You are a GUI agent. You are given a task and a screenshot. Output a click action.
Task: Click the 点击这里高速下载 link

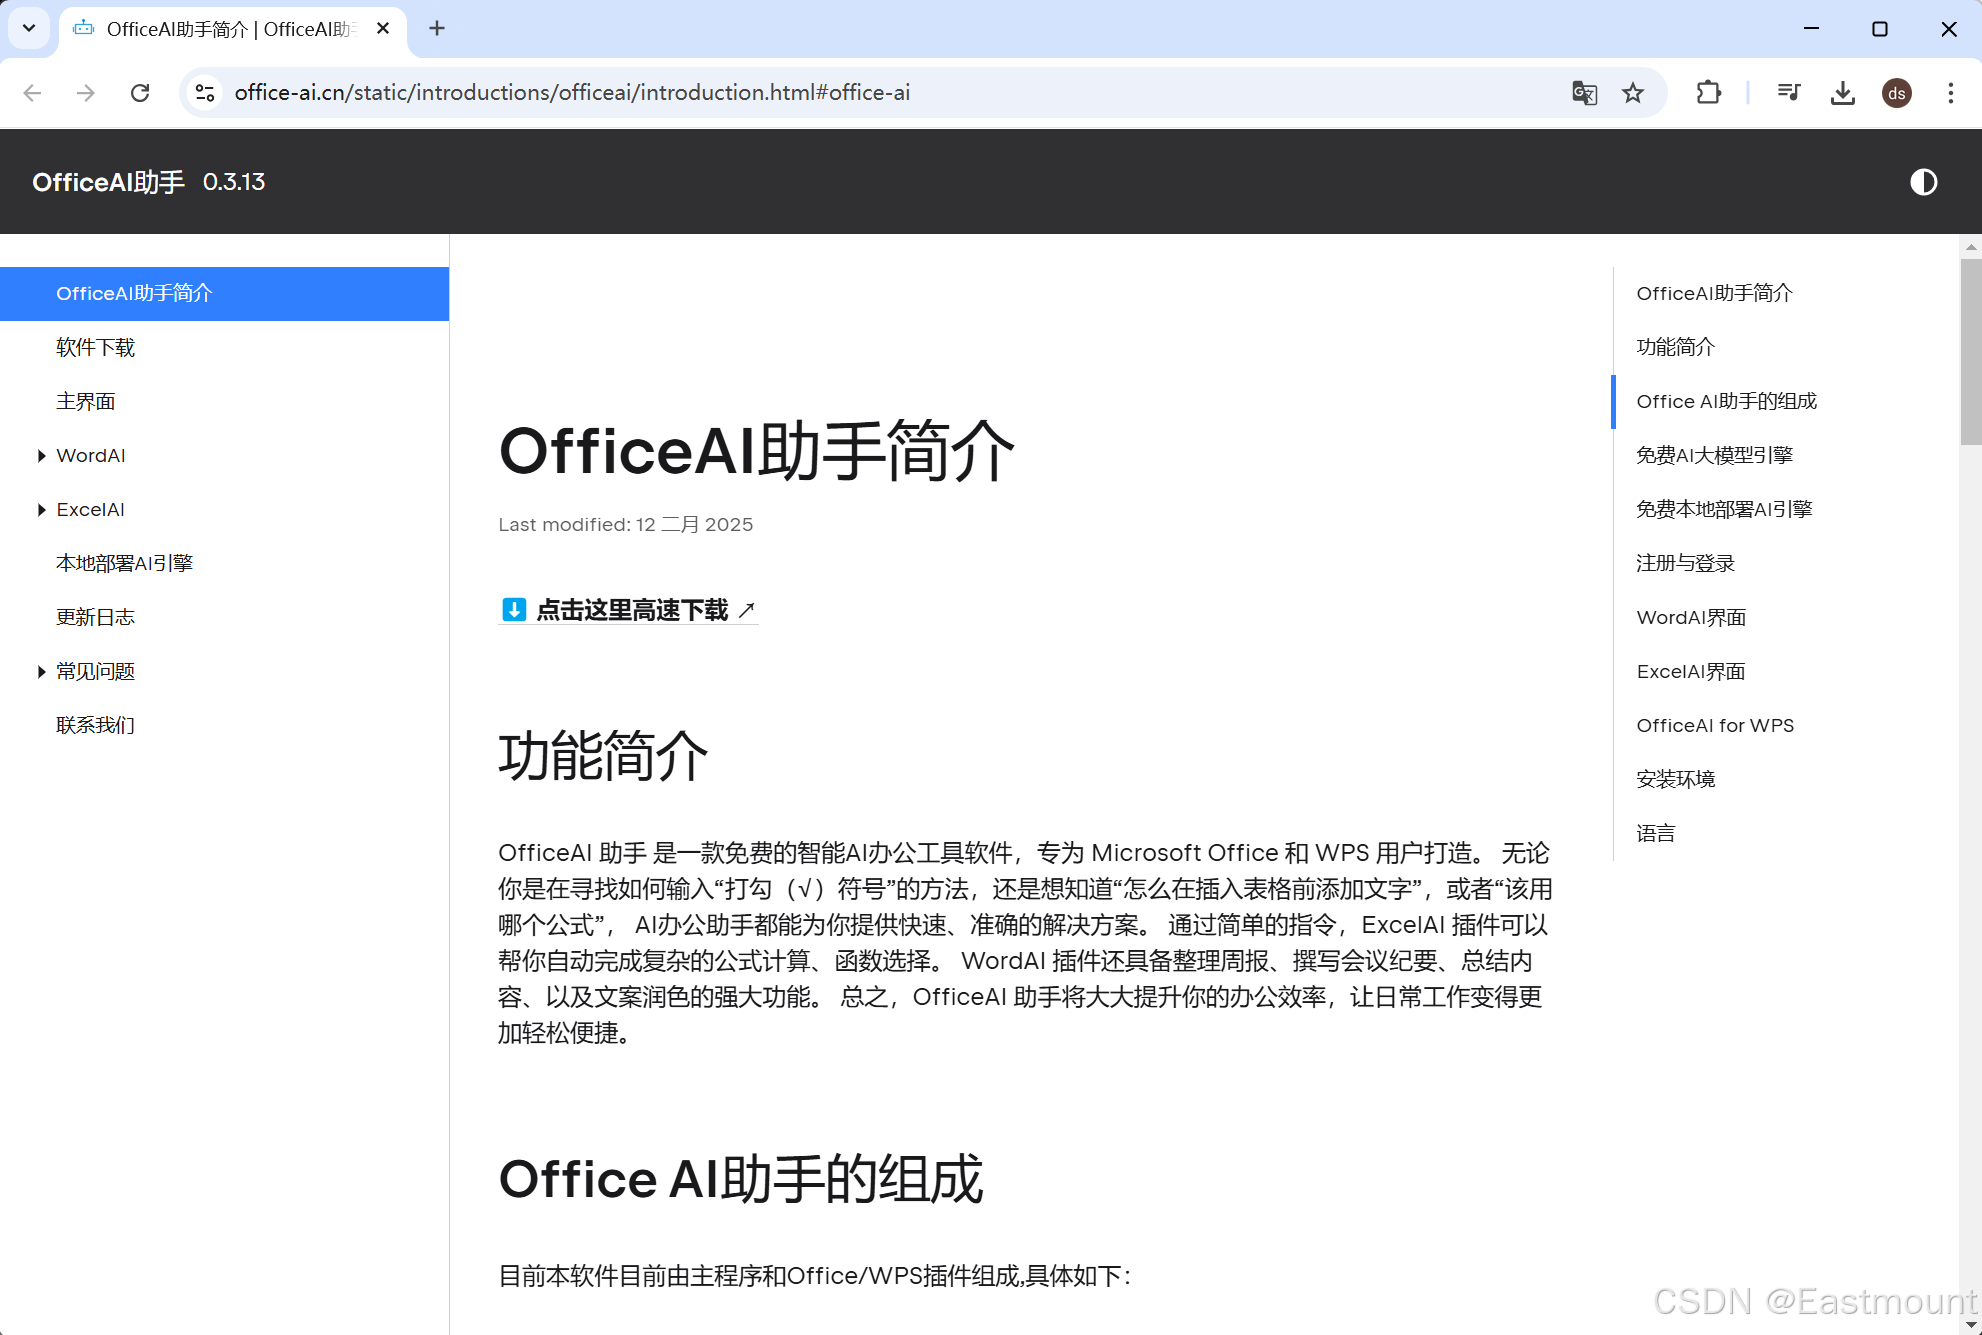click(x=632, y=610)
